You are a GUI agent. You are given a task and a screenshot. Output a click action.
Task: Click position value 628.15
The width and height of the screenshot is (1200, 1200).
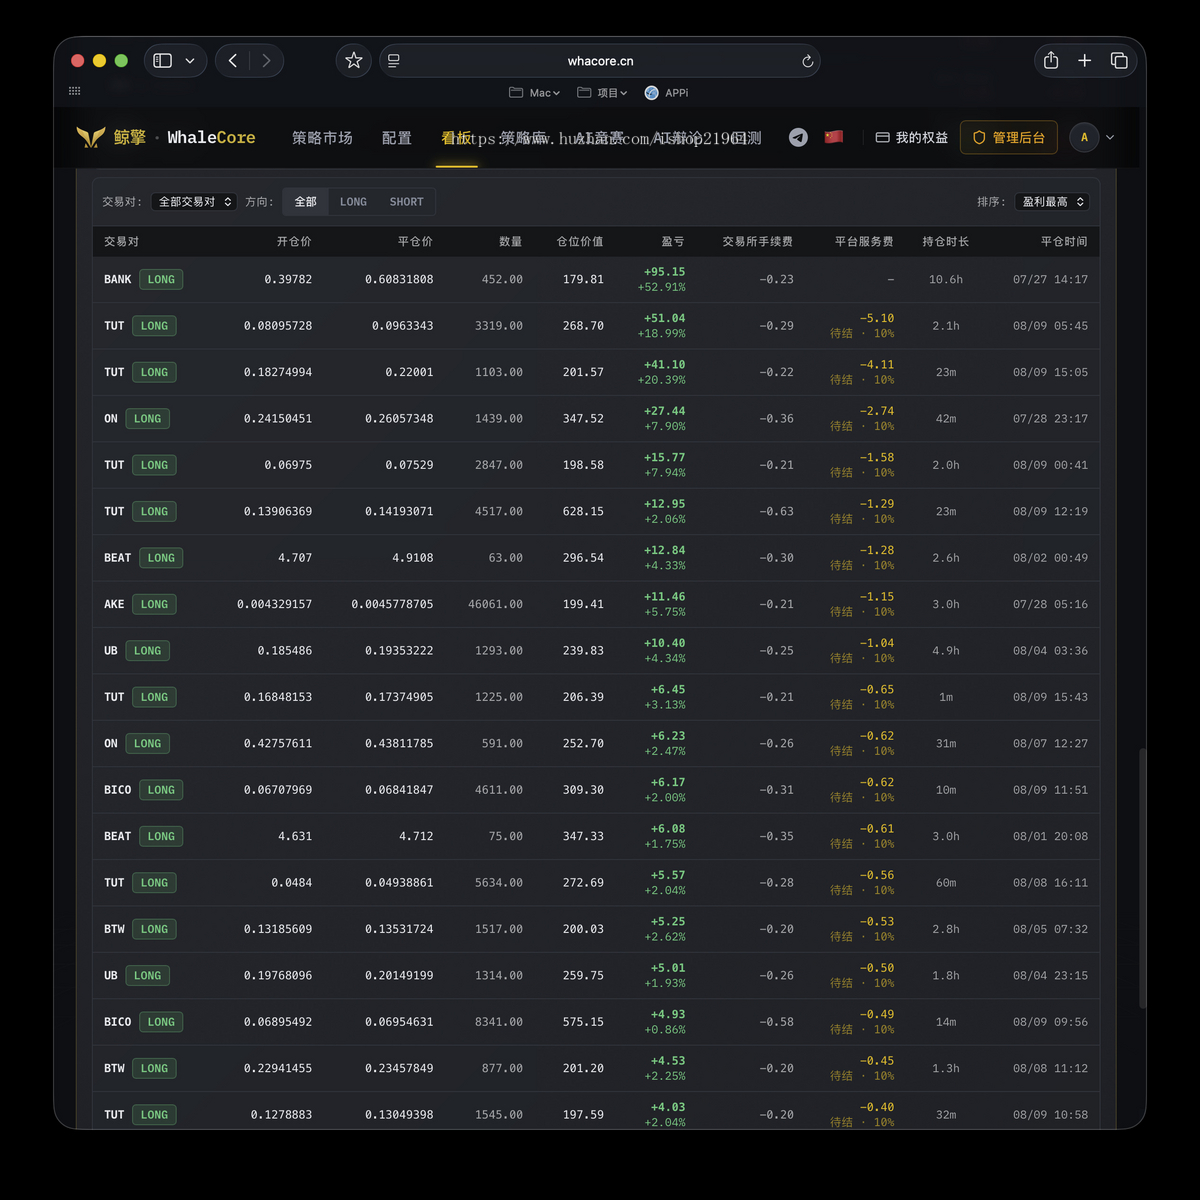583,512
